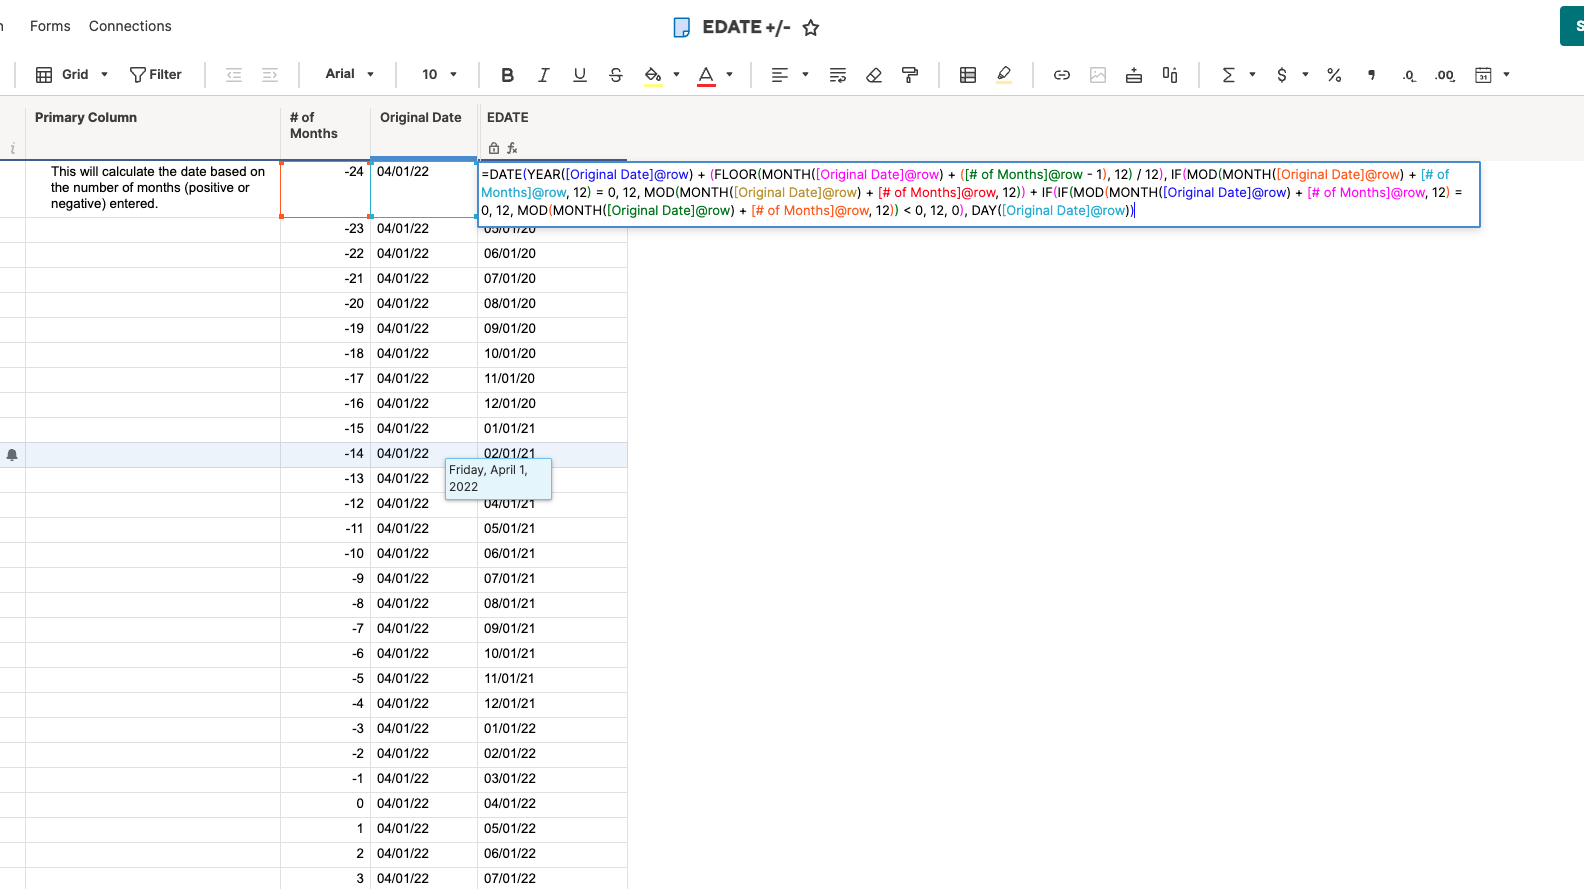Apply percentage format
Screen dimensions: 1584x889
[1334, 75]
